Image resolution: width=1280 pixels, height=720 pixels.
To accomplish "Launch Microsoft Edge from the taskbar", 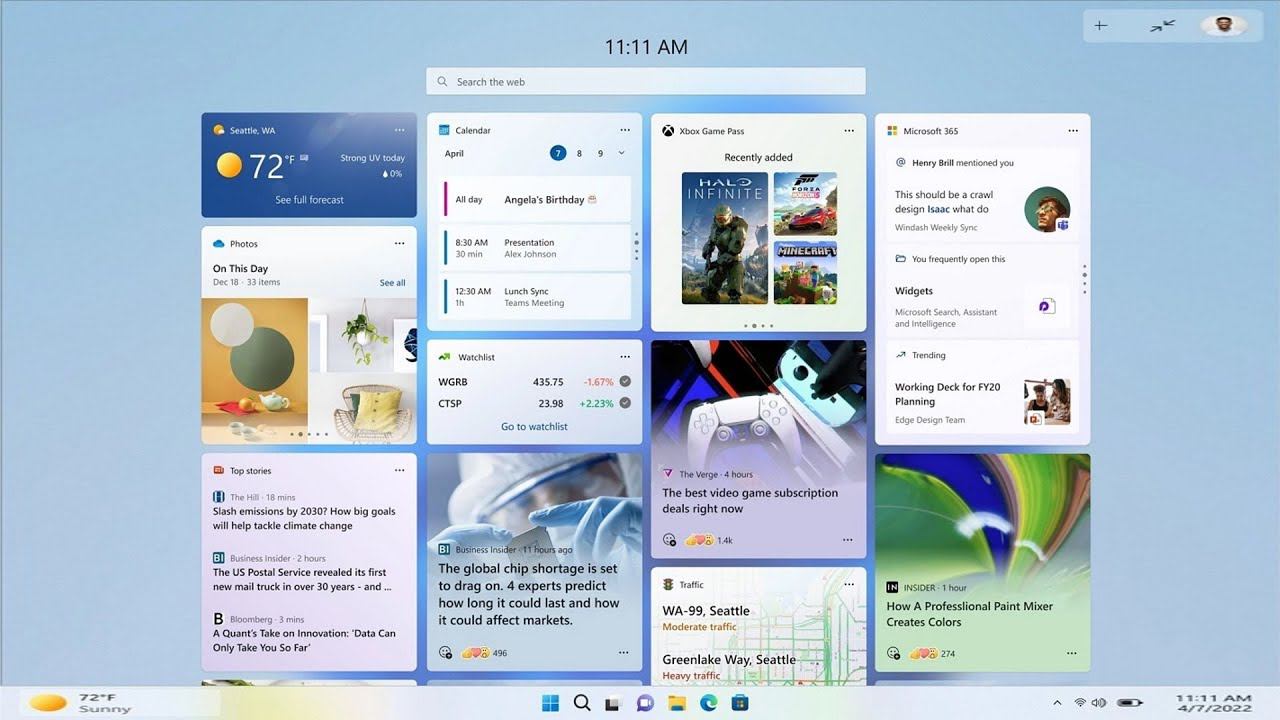I will click(709, 703).
